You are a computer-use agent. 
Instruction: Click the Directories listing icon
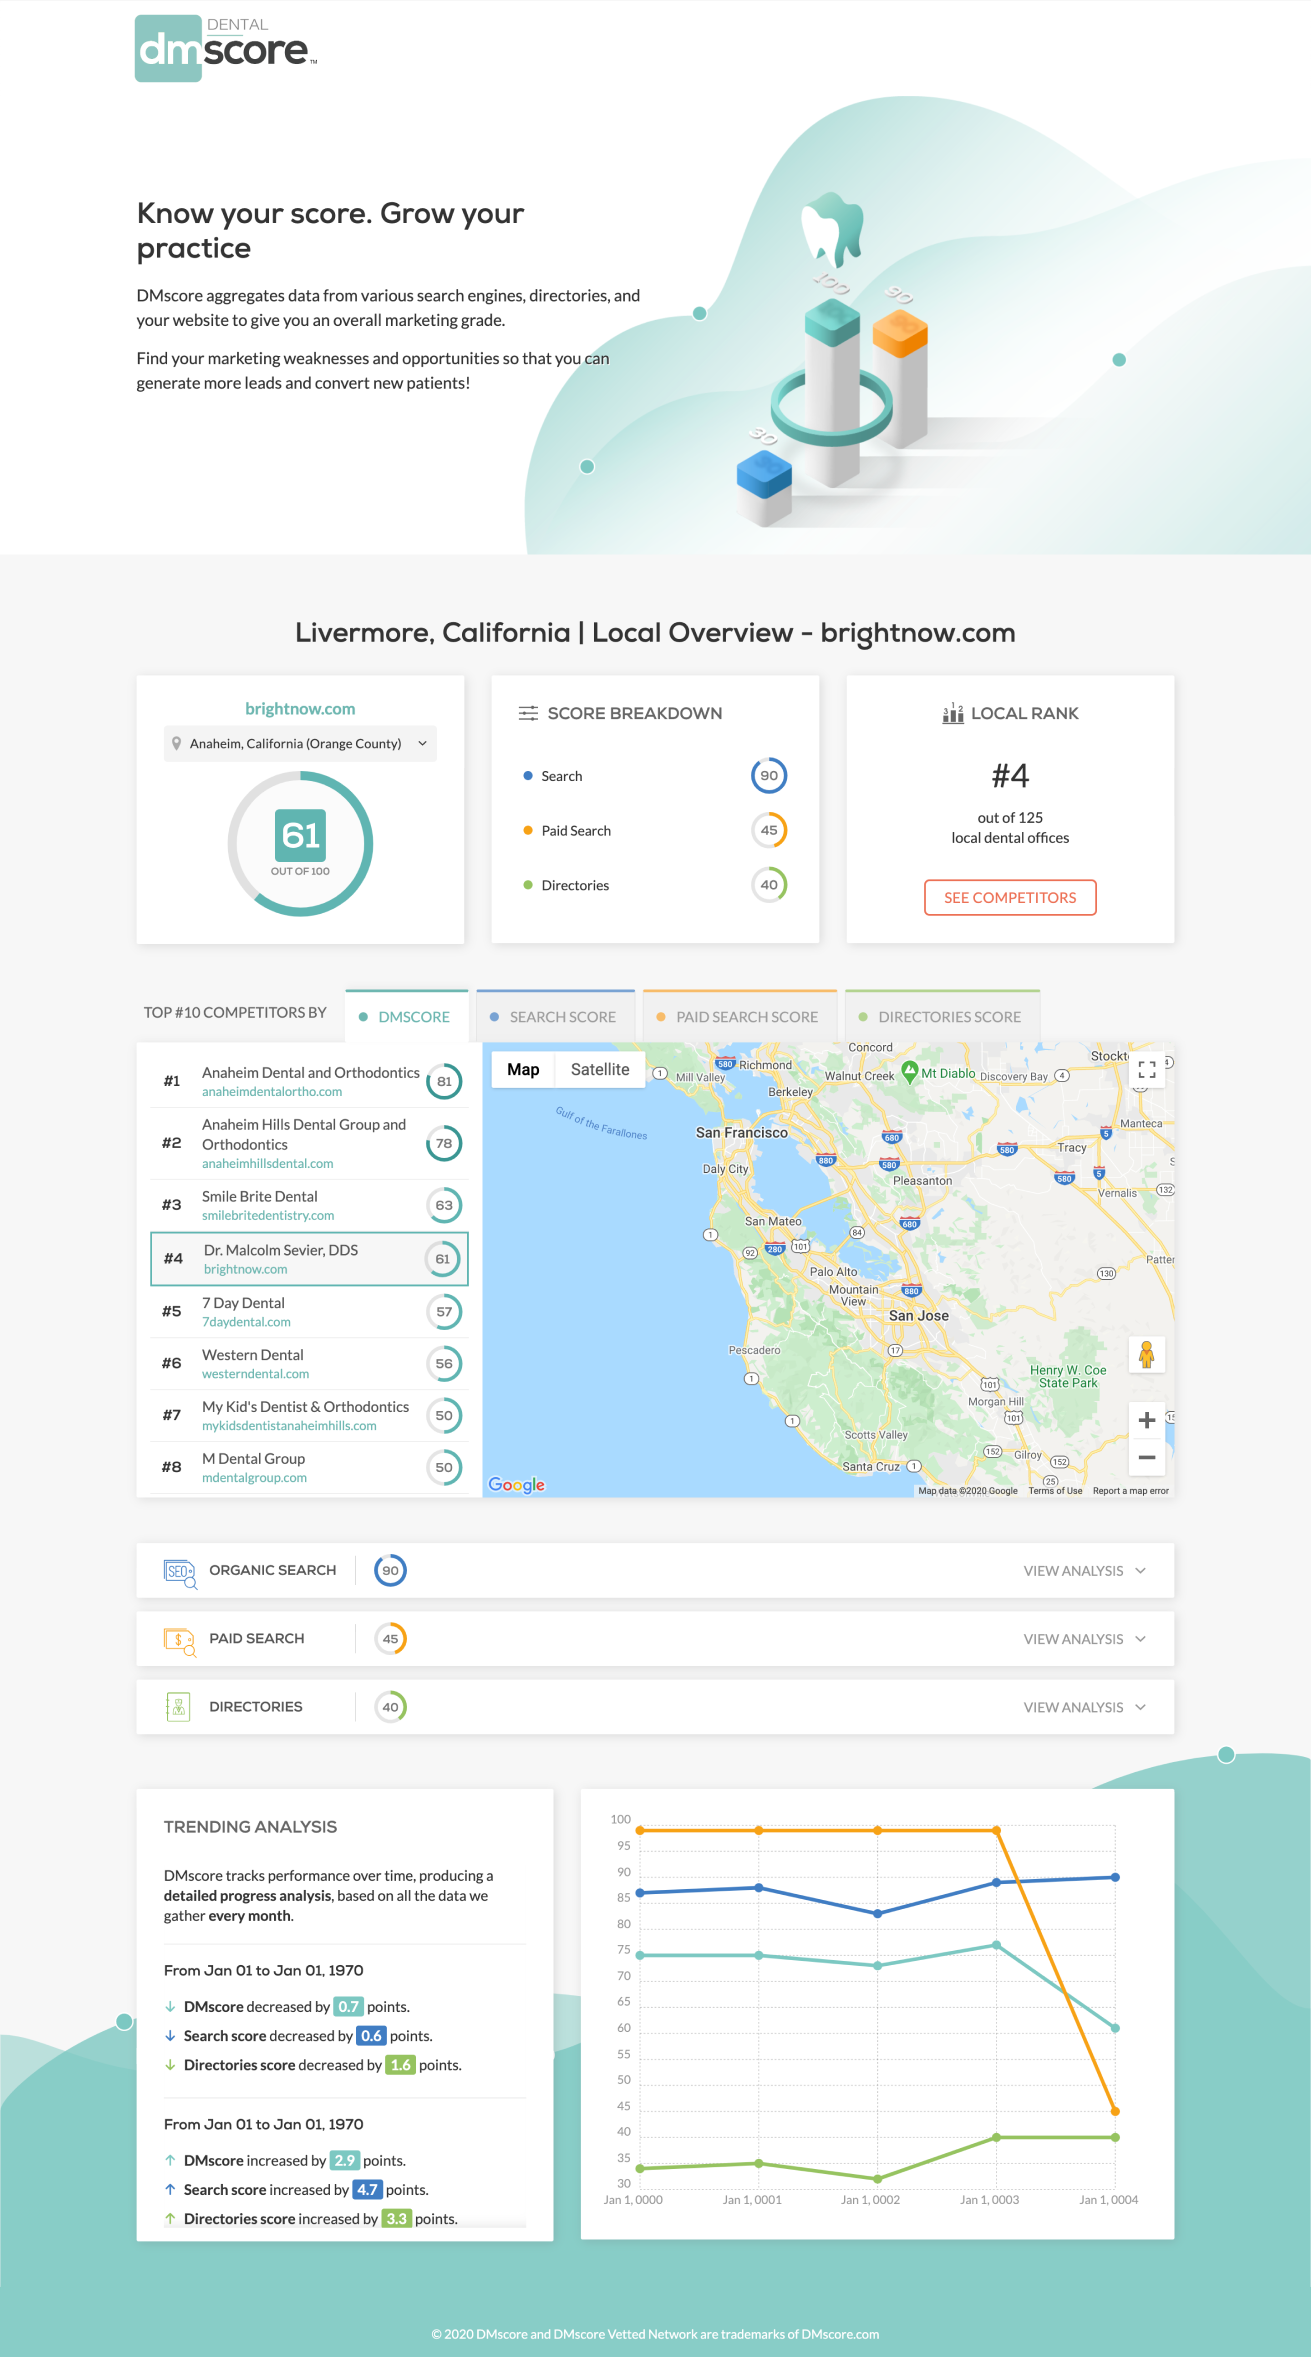click(x=178, y=1707)
